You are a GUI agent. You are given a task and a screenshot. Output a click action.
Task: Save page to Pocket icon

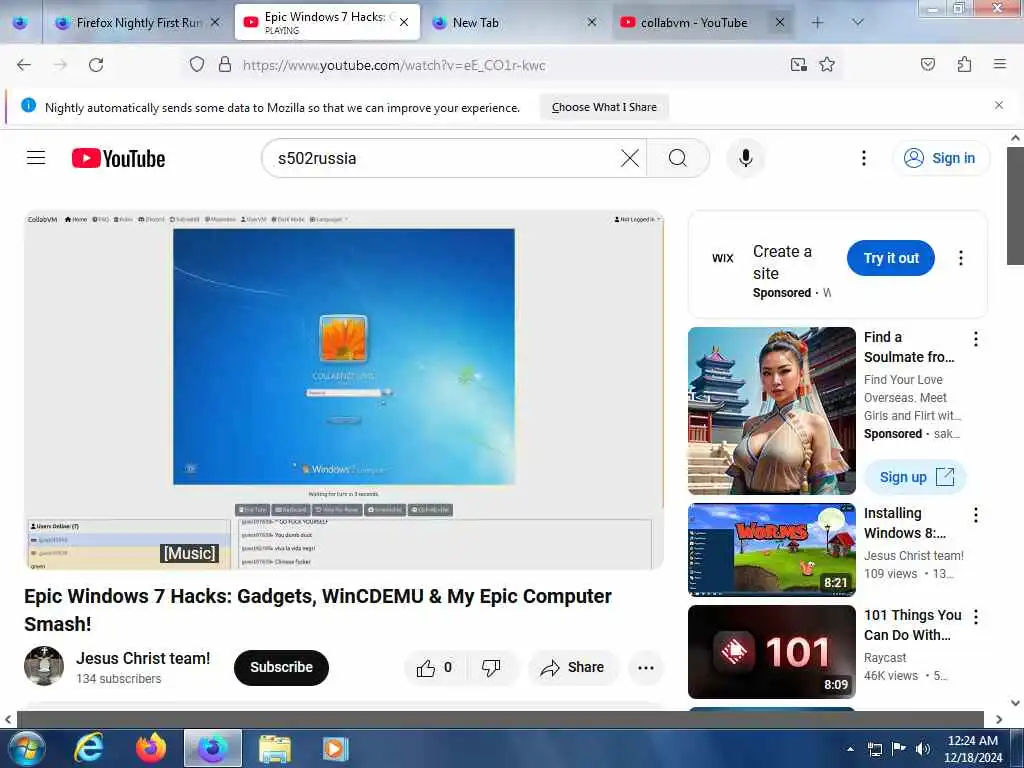927,64
